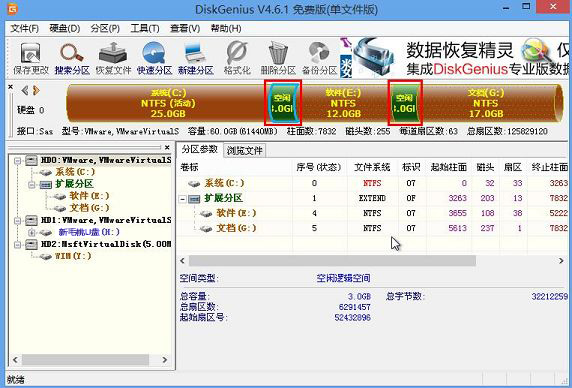
Task: Collapse the HD2 MsftVirtualDisk tree node
Action: (17, 244)
